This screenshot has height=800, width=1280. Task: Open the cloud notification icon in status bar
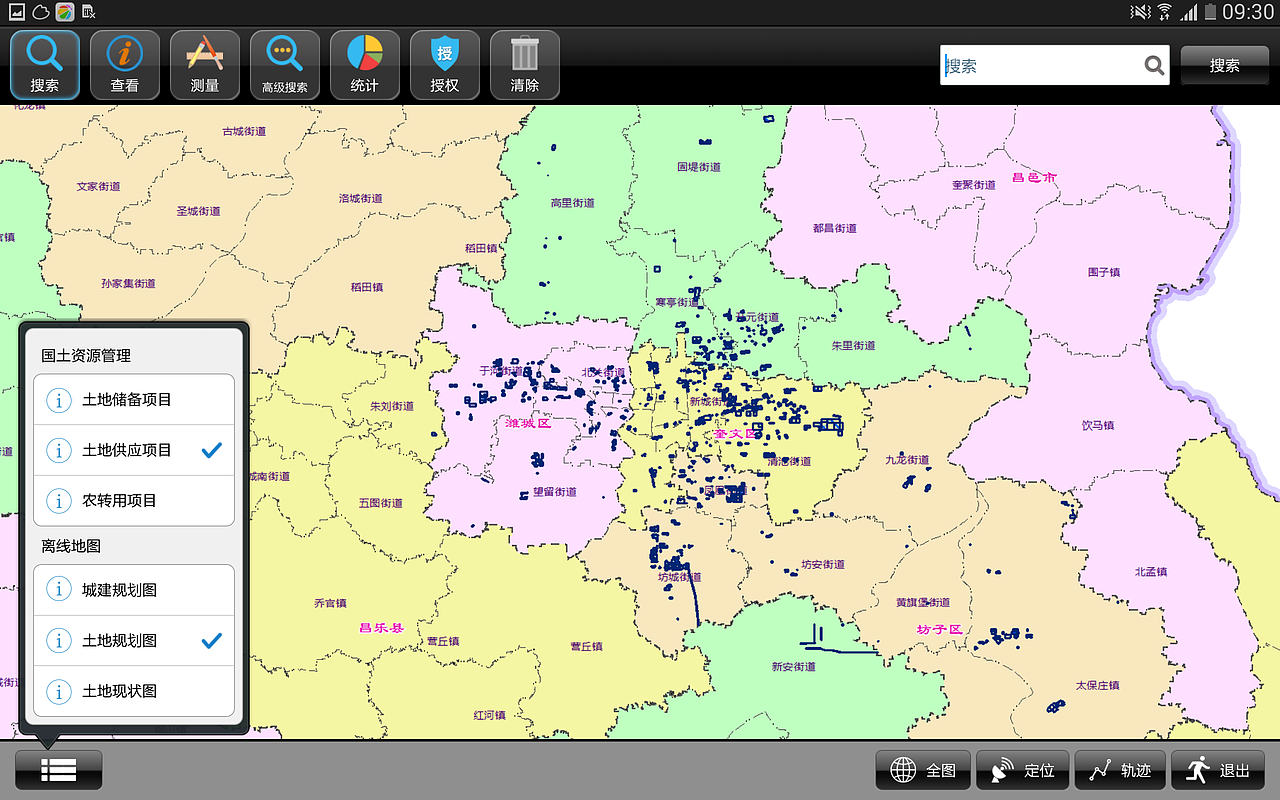tap(41, 12)
